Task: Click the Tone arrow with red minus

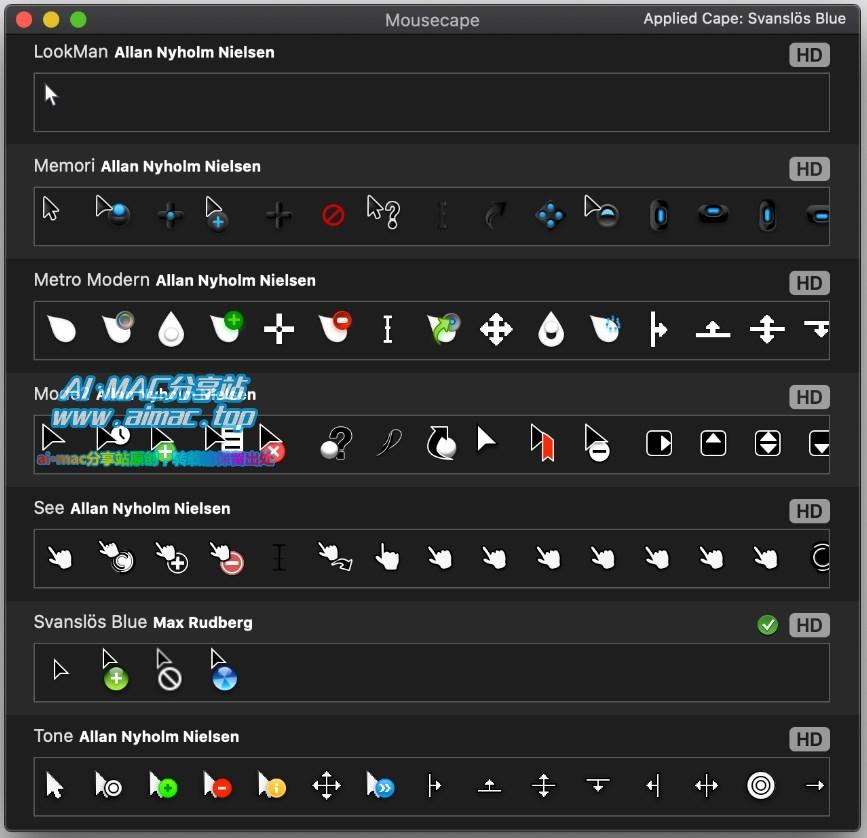Action: pyautogui.click(x=217, y=785)
